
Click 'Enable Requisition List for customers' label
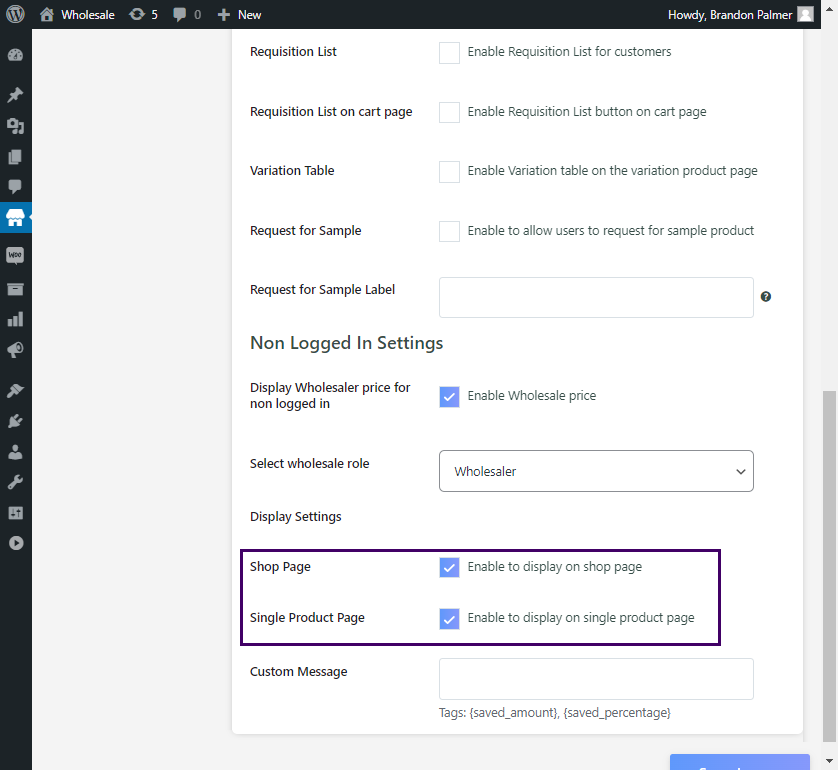point(569,51)
